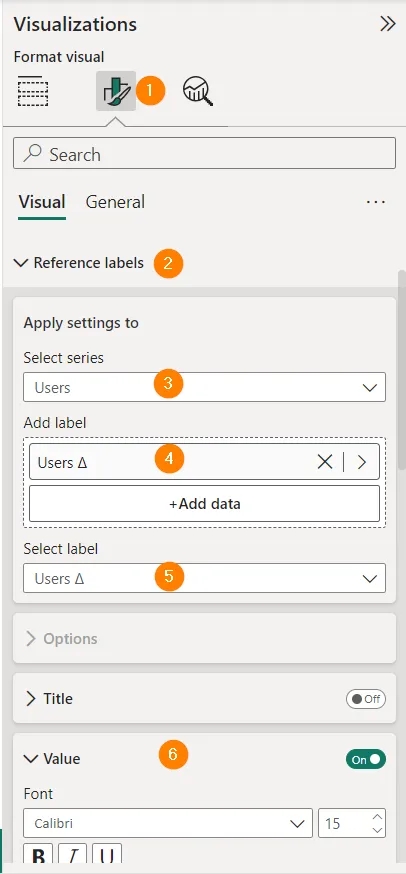Open the Select series dropdown
This screenshot has width=406, height=874.
pyautogui.click(x=204, y=387)
